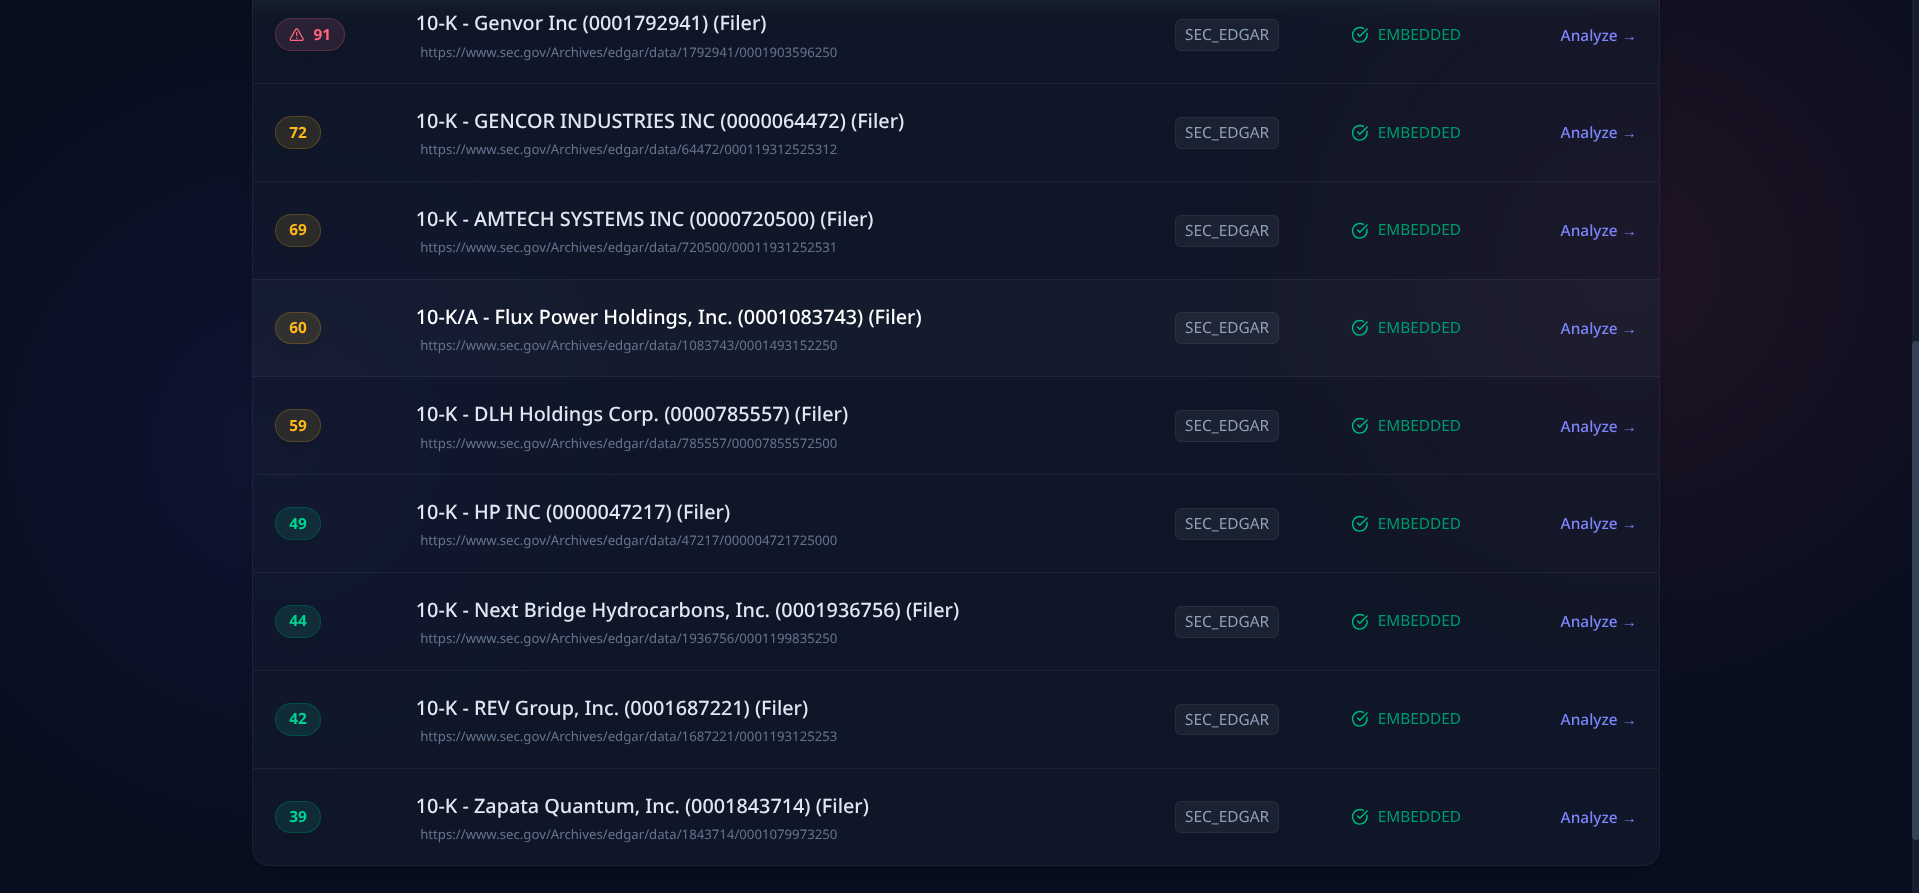Click the embedded checkmark icon for Flux Power Holdings

tap(1360, 328)
